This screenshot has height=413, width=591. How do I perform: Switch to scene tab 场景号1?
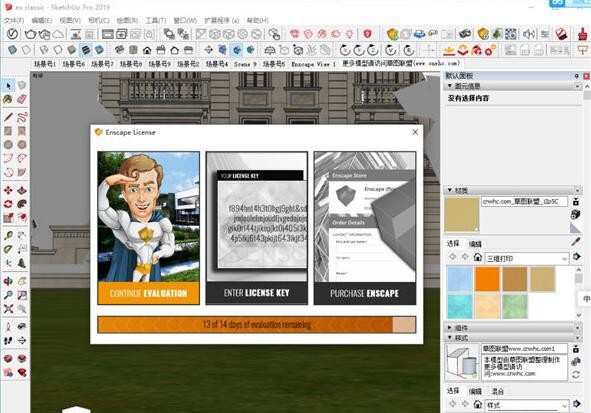tap(44, 64)
